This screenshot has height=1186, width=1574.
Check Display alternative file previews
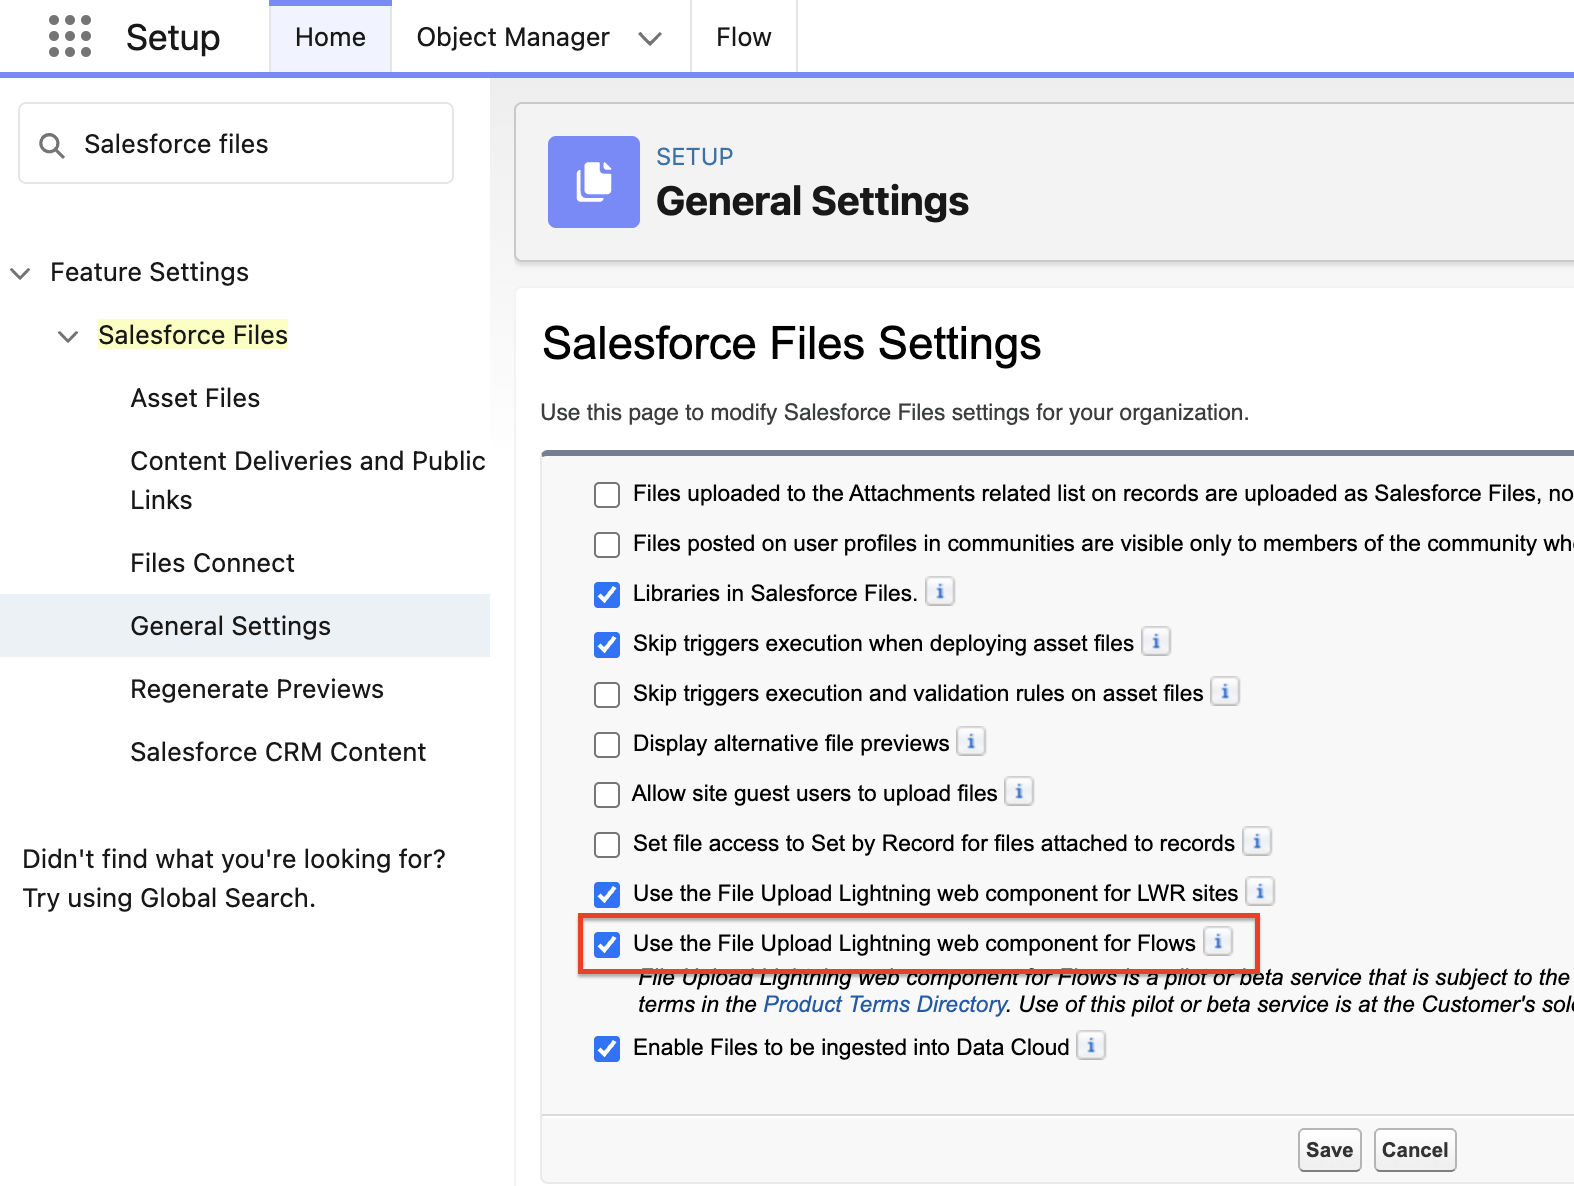click(607, 745)
